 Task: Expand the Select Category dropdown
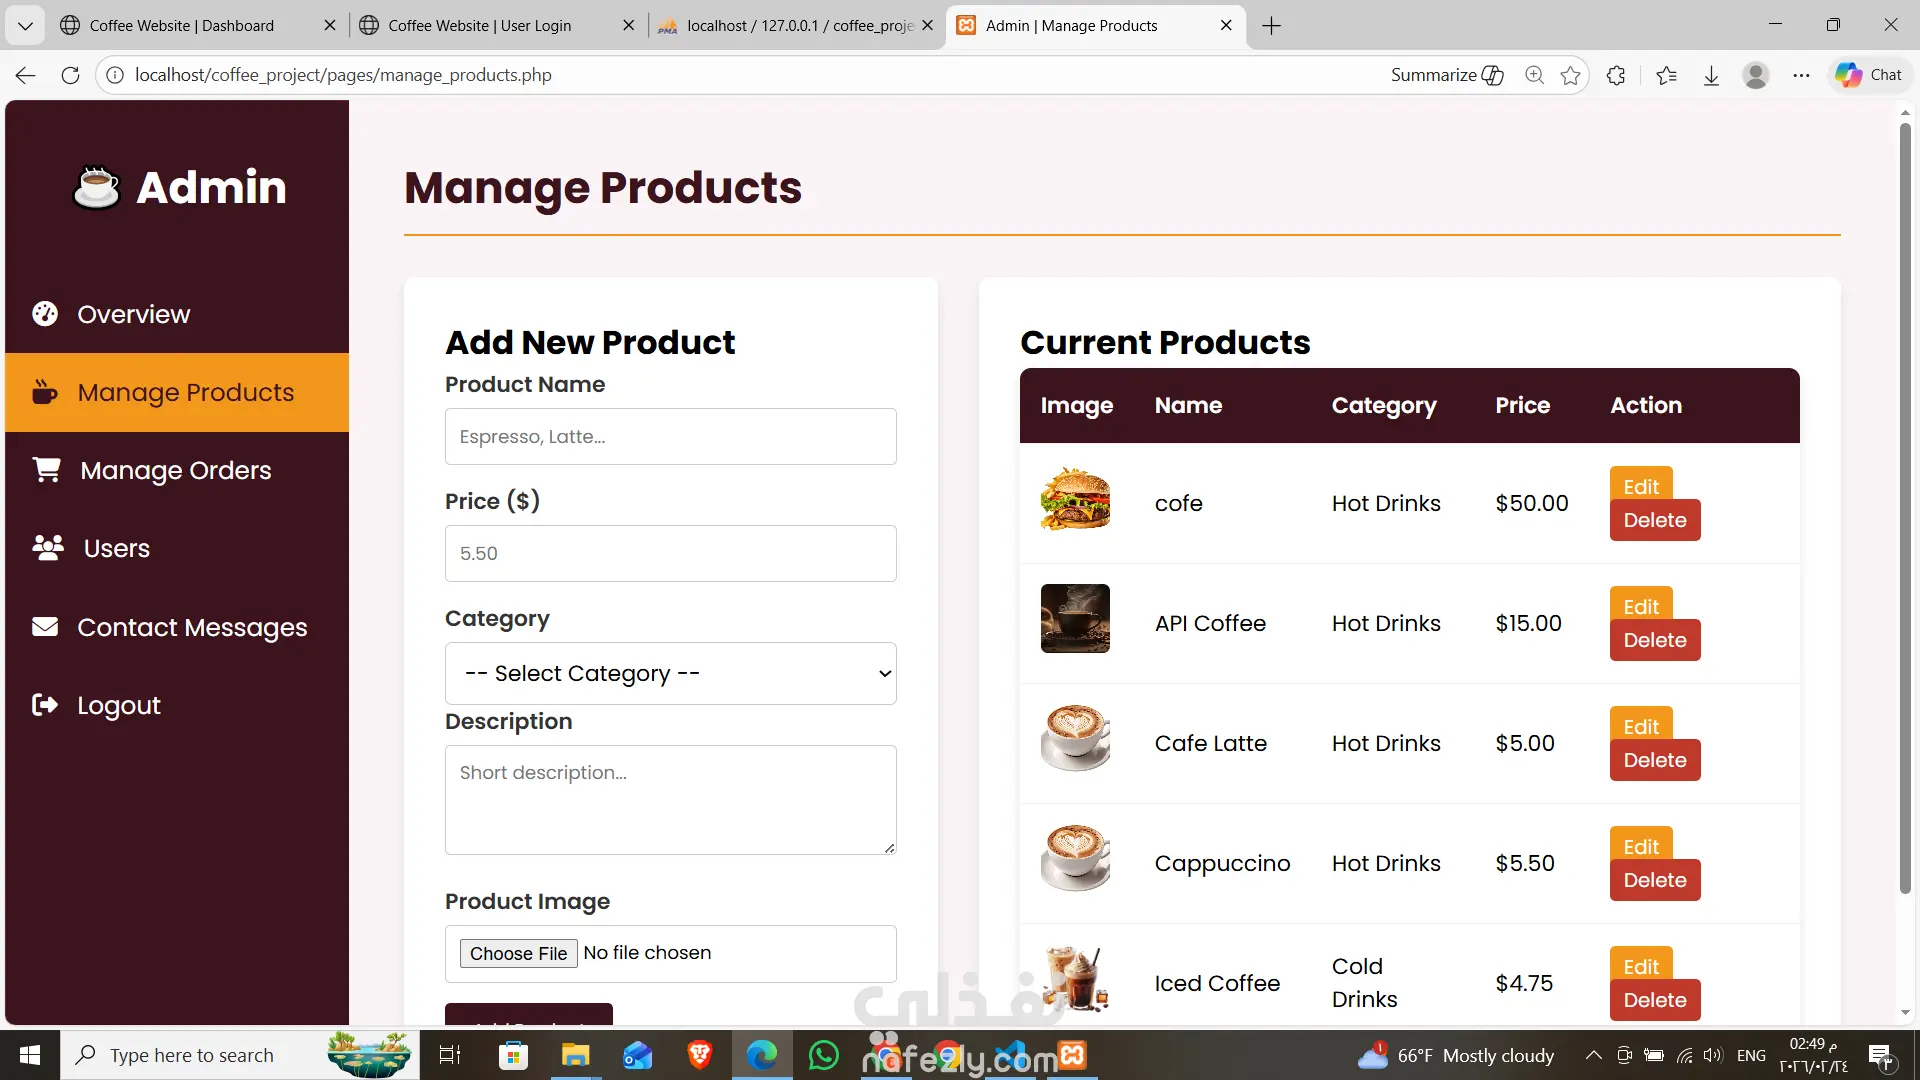(x=670, y=673)
